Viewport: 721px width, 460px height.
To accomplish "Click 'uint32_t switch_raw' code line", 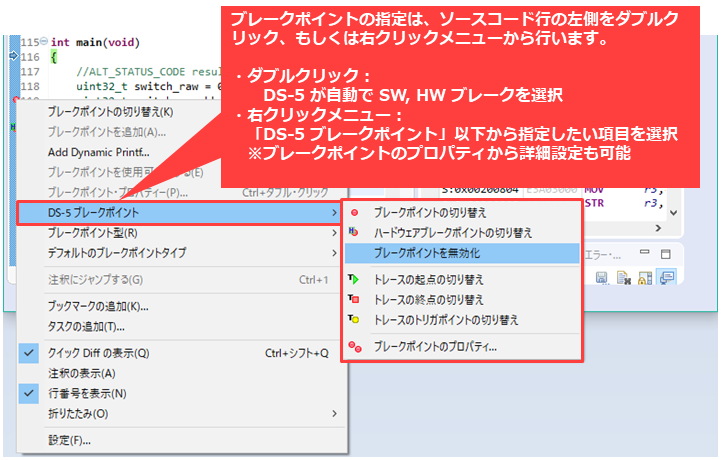I will point(149,86).
